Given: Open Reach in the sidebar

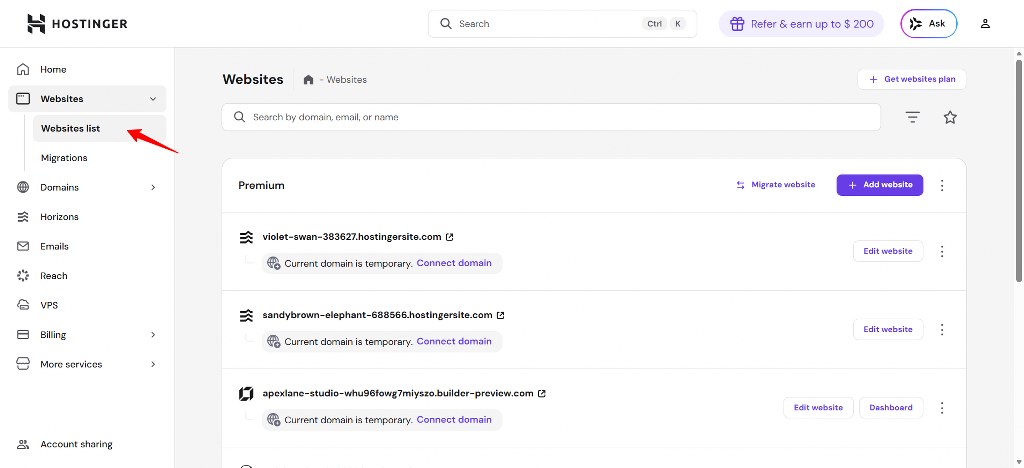Looking at the screenshot, I should click(x=87, y=275).
